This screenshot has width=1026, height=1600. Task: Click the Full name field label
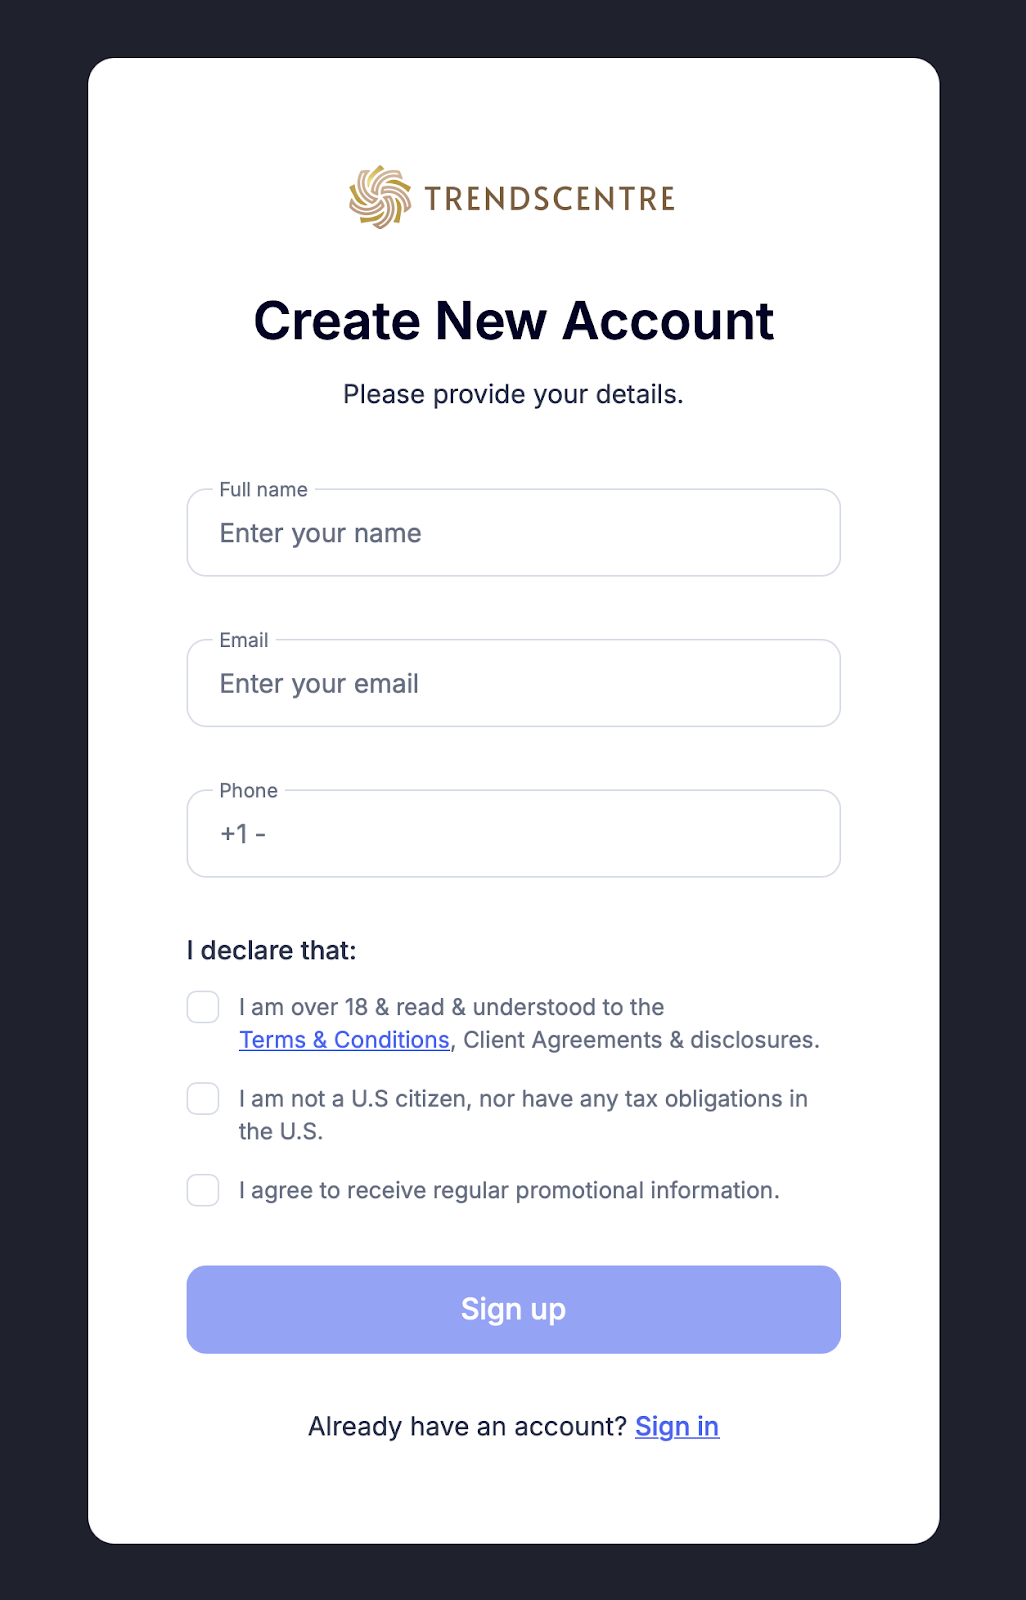(x=264, y=490)
